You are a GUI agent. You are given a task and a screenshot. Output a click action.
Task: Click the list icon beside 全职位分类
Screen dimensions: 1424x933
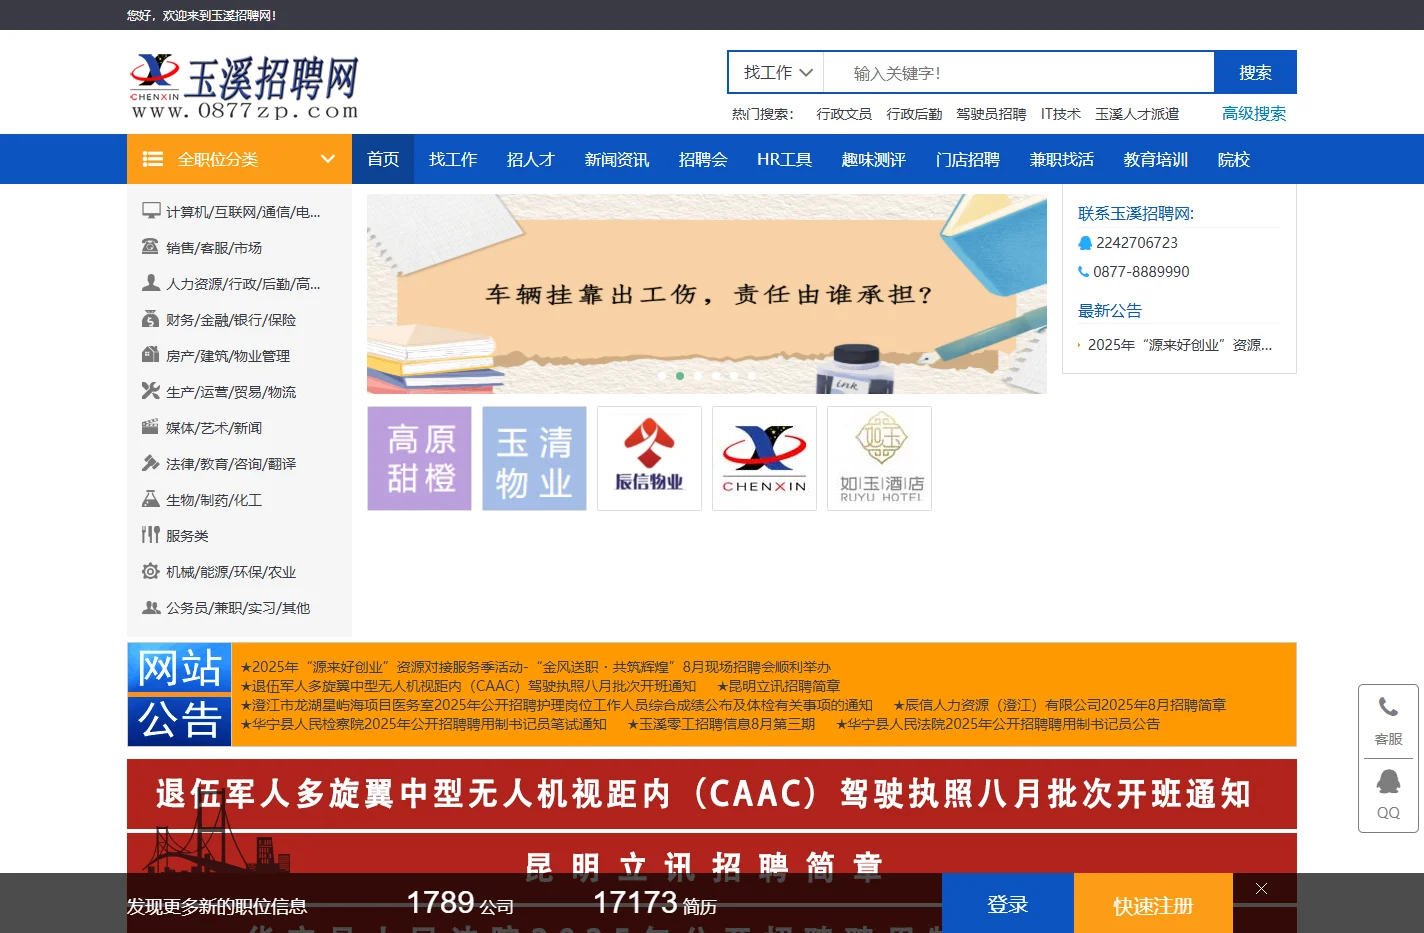pyautogui.click(x=153, y=159)
